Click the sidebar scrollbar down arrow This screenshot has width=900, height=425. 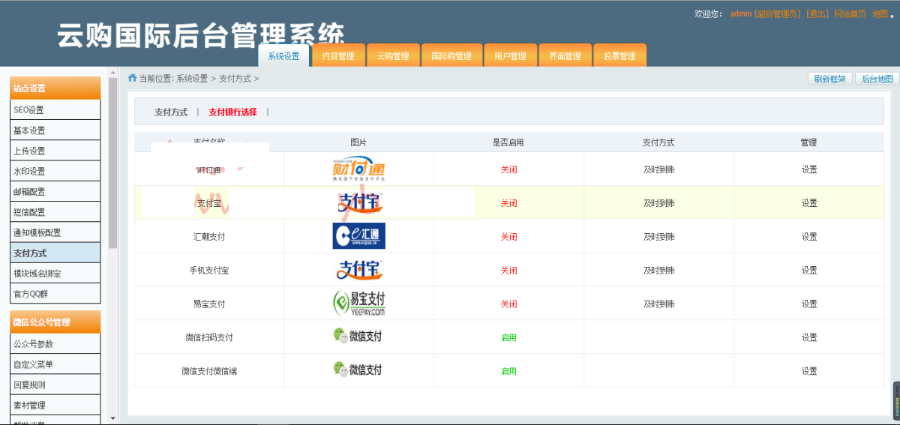click(x=113, y=418)
